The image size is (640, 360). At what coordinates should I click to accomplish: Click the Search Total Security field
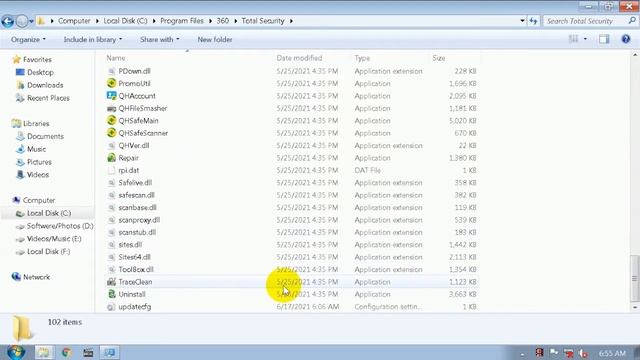coord(586,21)
